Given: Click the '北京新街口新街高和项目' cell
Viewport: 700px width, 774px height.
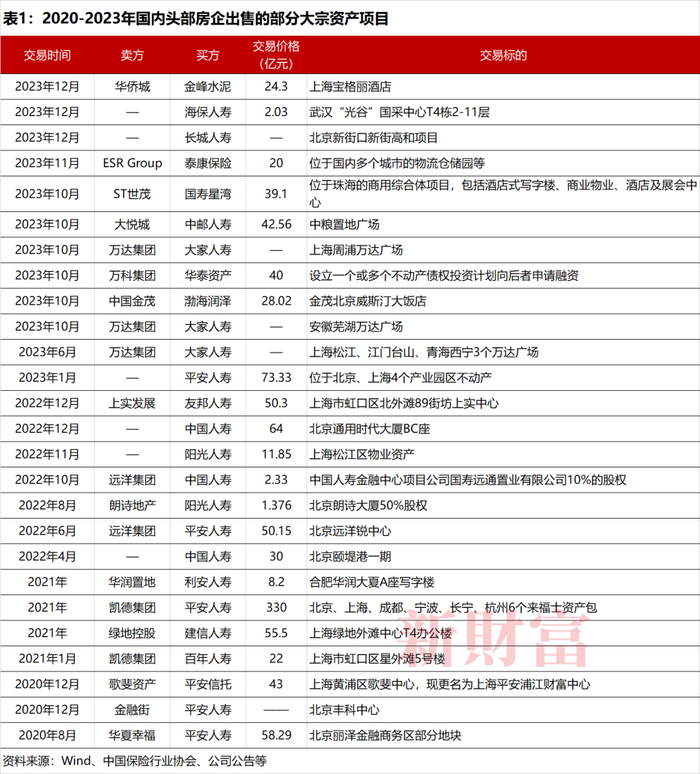Looking at the screenshot, I should (373, 138).
